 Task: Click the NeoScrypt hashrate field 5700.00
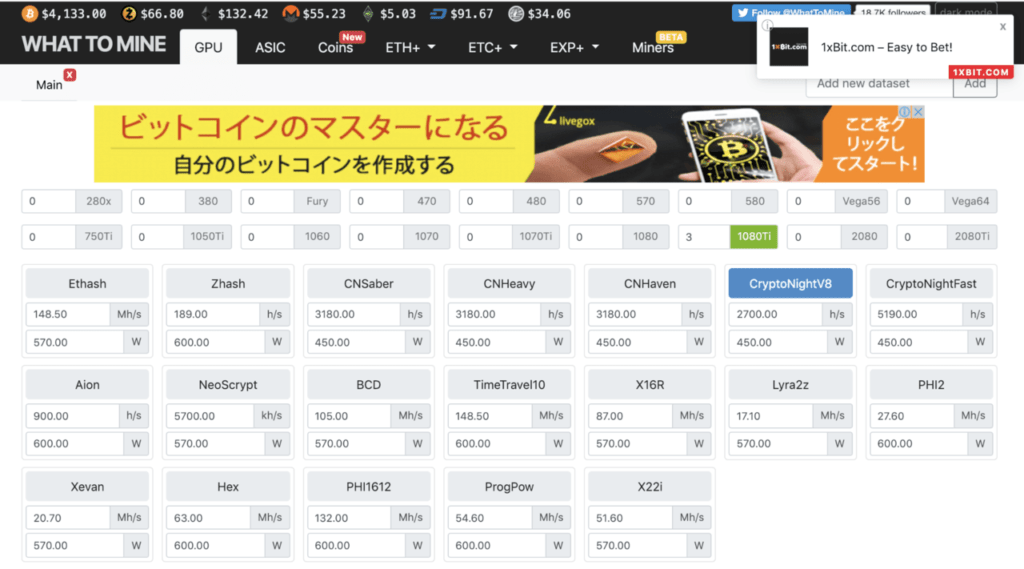[x=209, y=415]
